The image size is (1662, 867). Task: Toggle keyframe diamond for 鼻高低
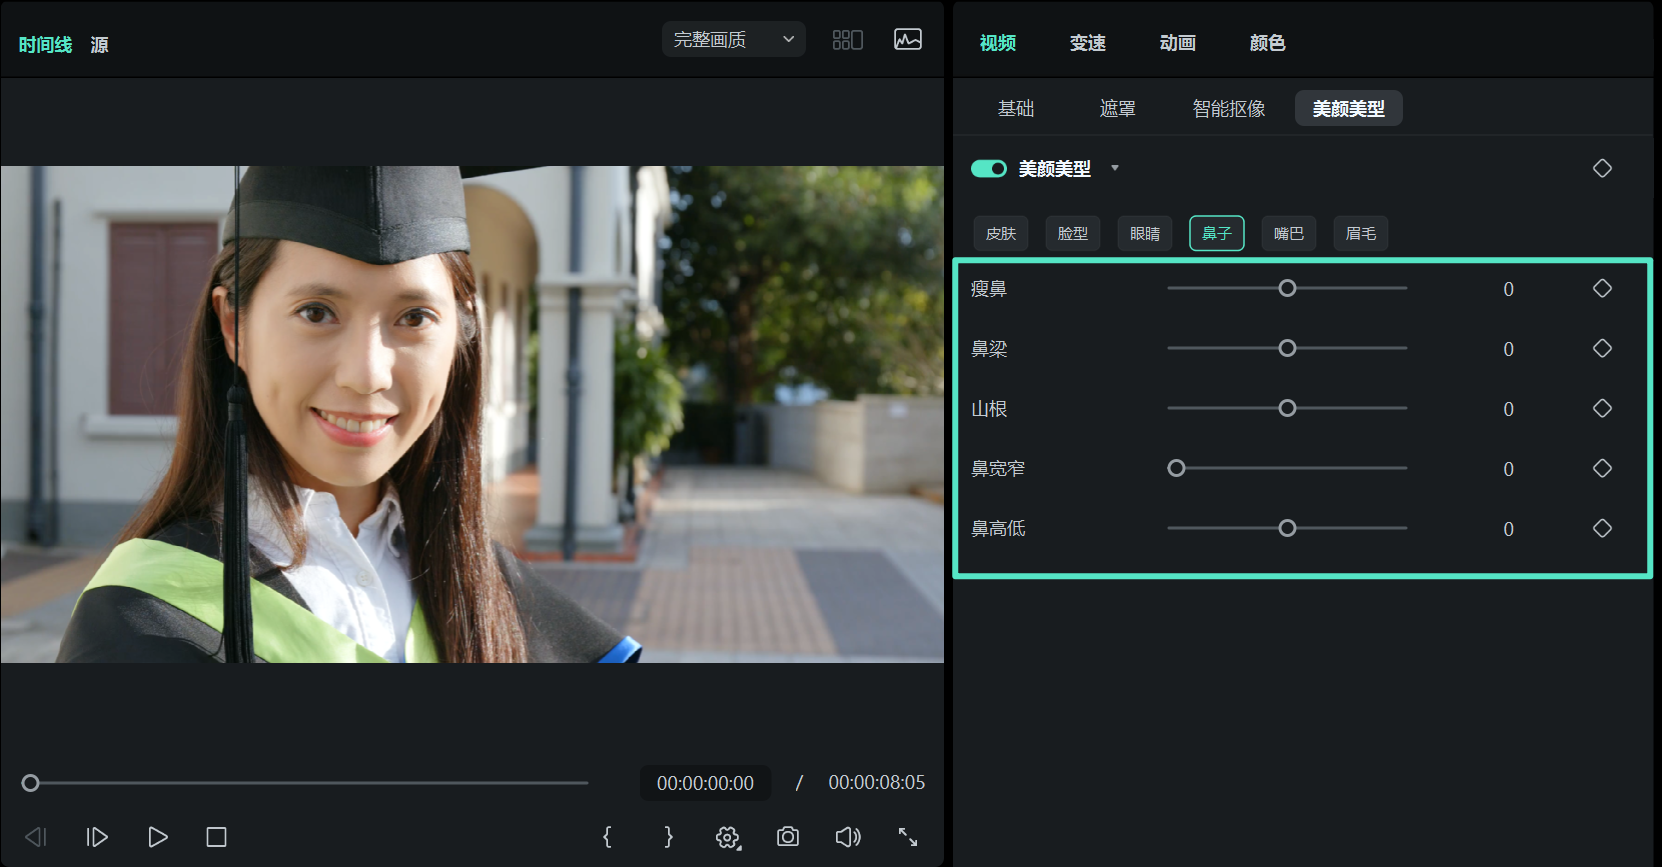click(x=1602, y=528)
